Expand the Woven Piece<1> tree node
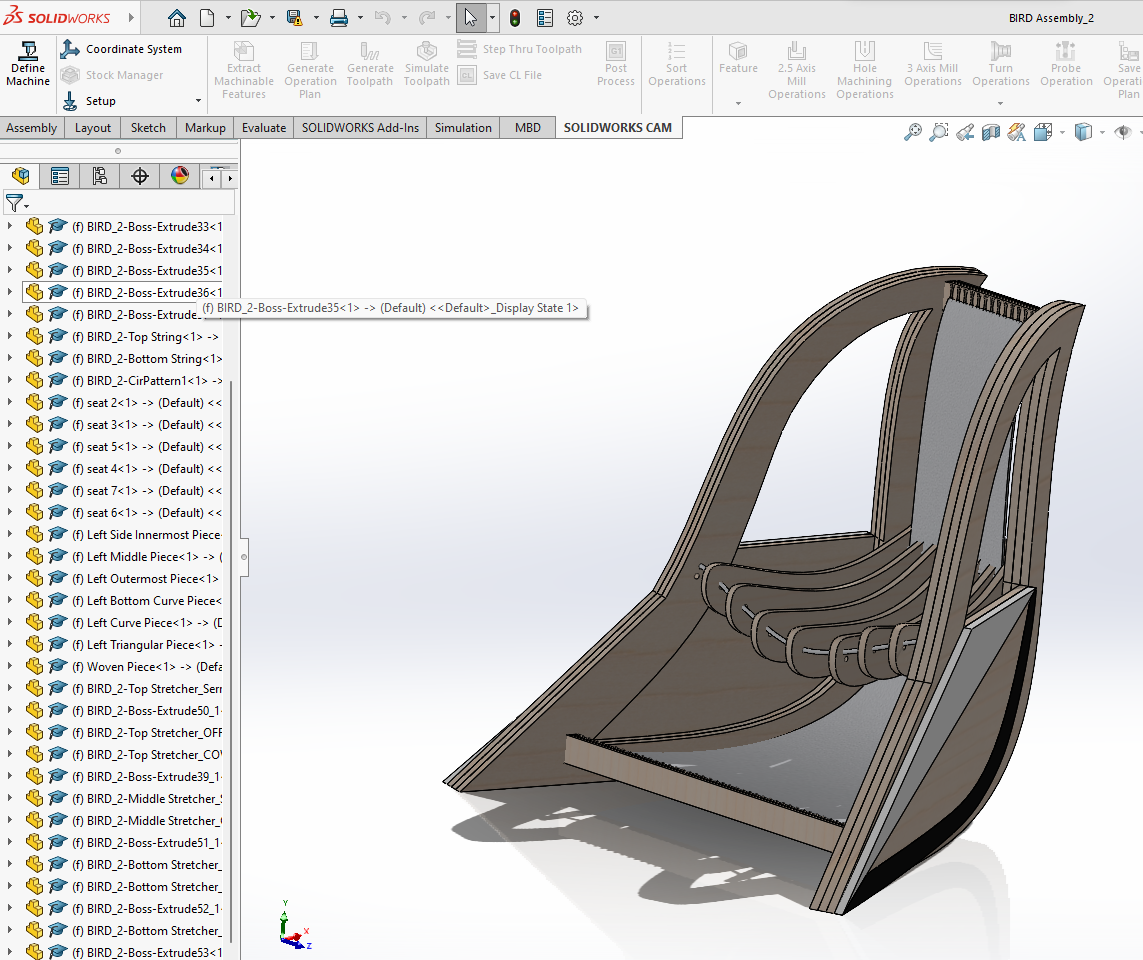 coord(10,667)
